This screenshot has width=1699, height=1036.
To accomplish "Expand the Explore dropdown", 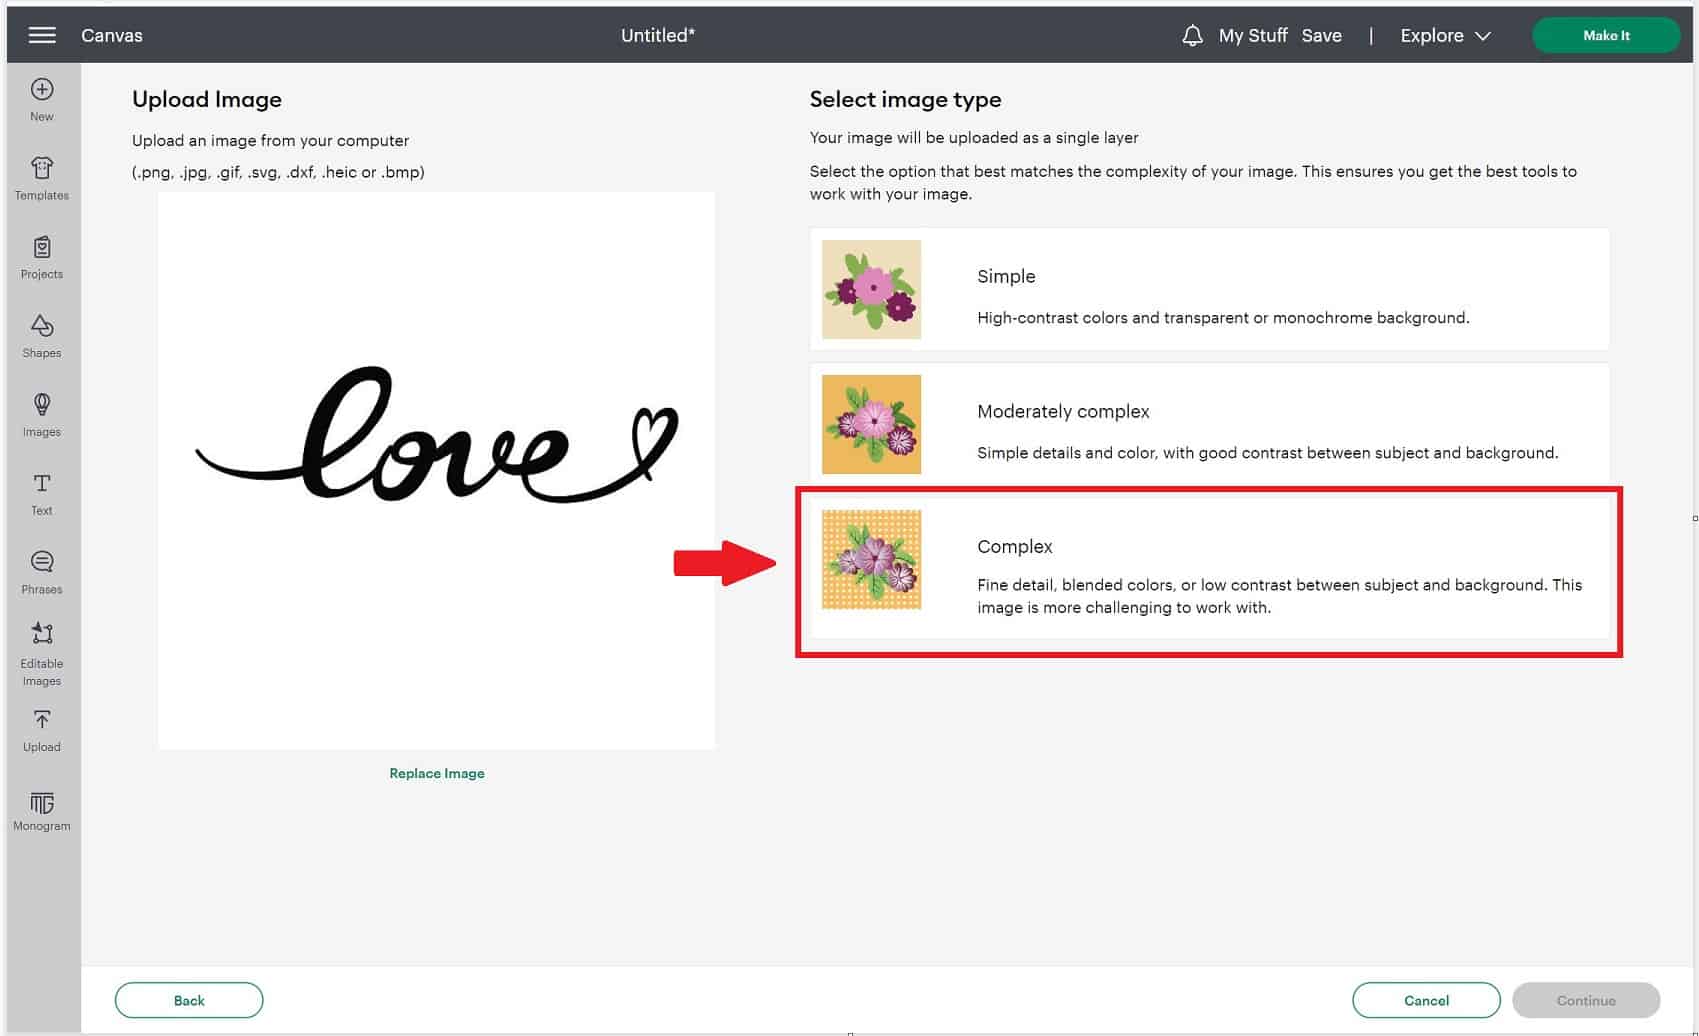I will coord(1443,35).
